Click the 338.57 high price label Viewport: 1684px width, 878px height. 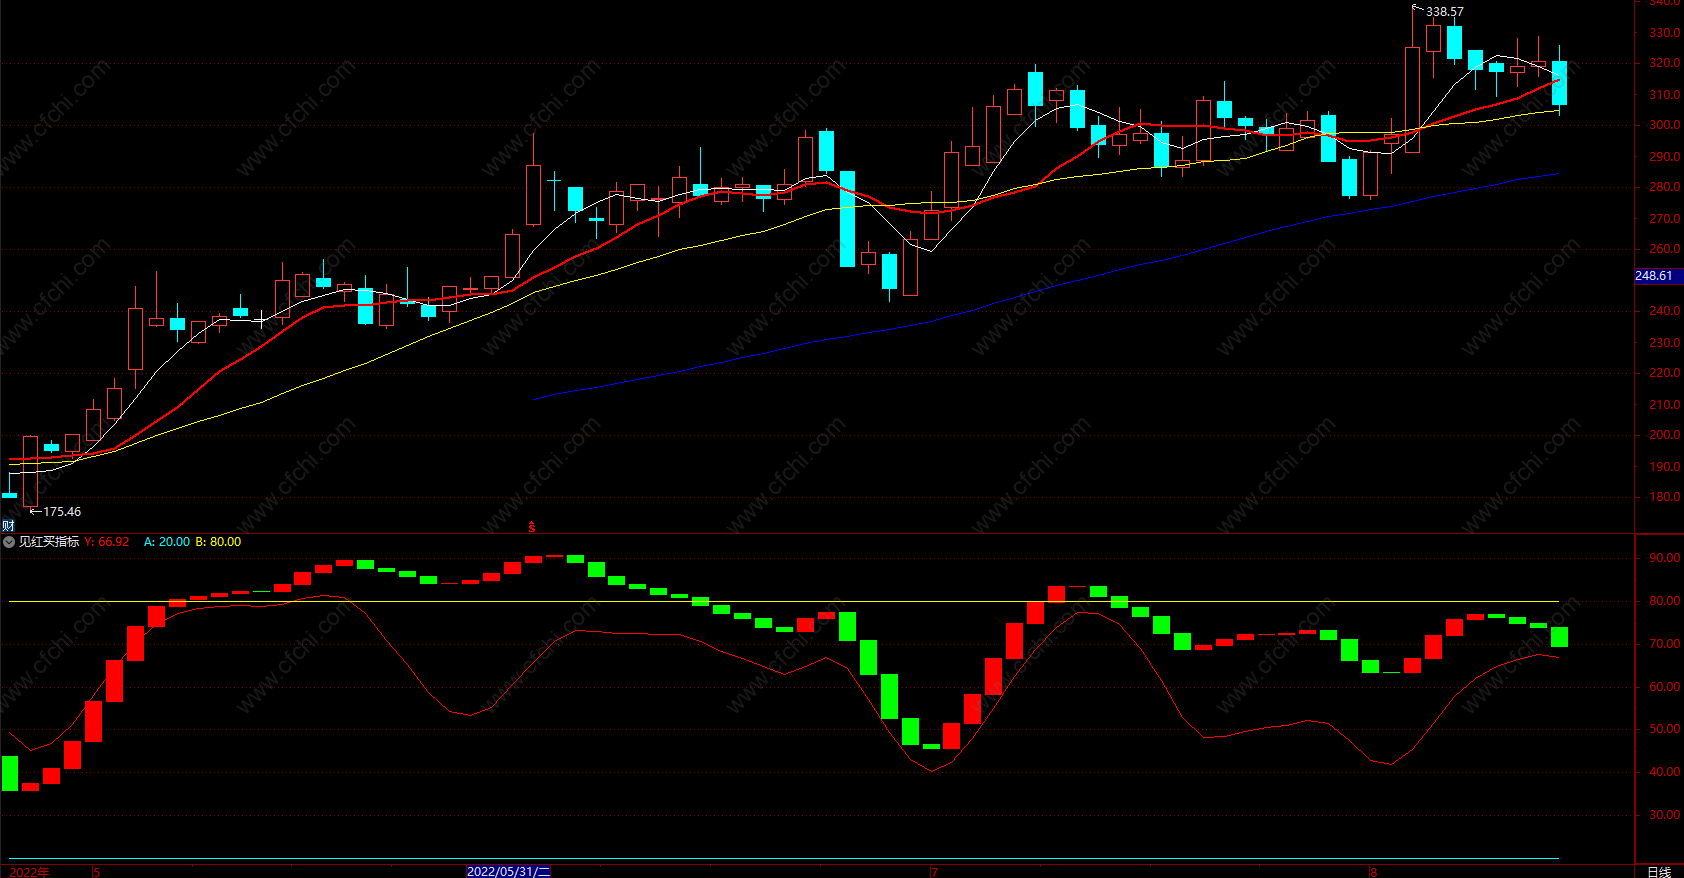pos(1445,12)
